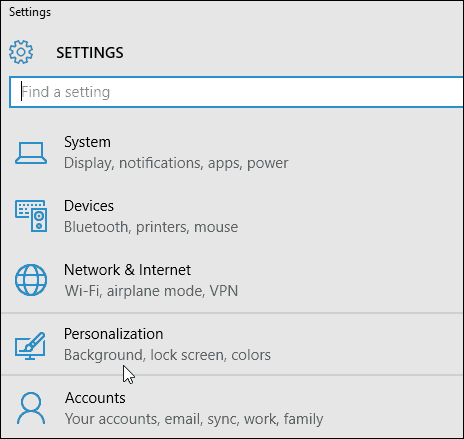Open the System category title
The height and width of the screenshot is (439, 464).
(x=87, y=142)
